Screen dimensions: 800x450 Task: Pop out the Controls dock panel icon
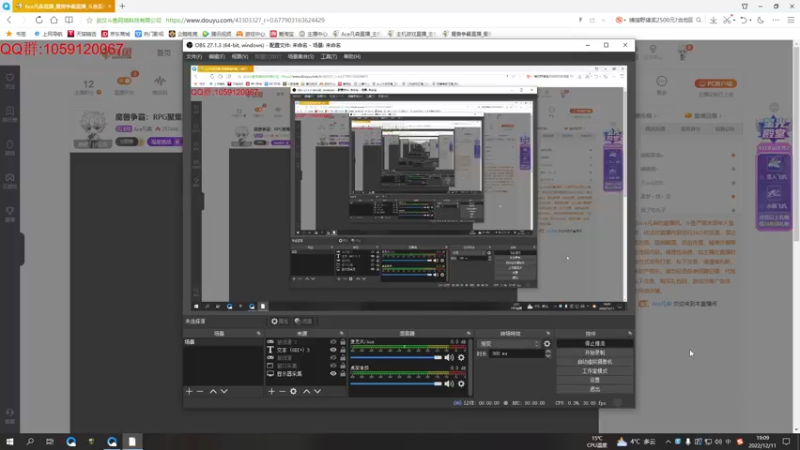[630, 333]
